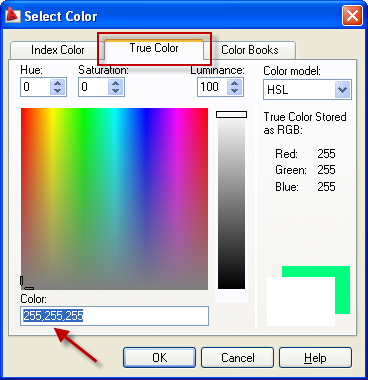Increase Hue with the up arrow
Screen dimensions: 368x380
click(58, 83)
